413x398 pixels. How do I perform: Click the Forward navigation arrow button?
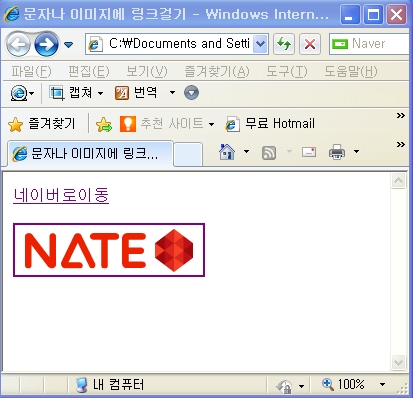46,44
